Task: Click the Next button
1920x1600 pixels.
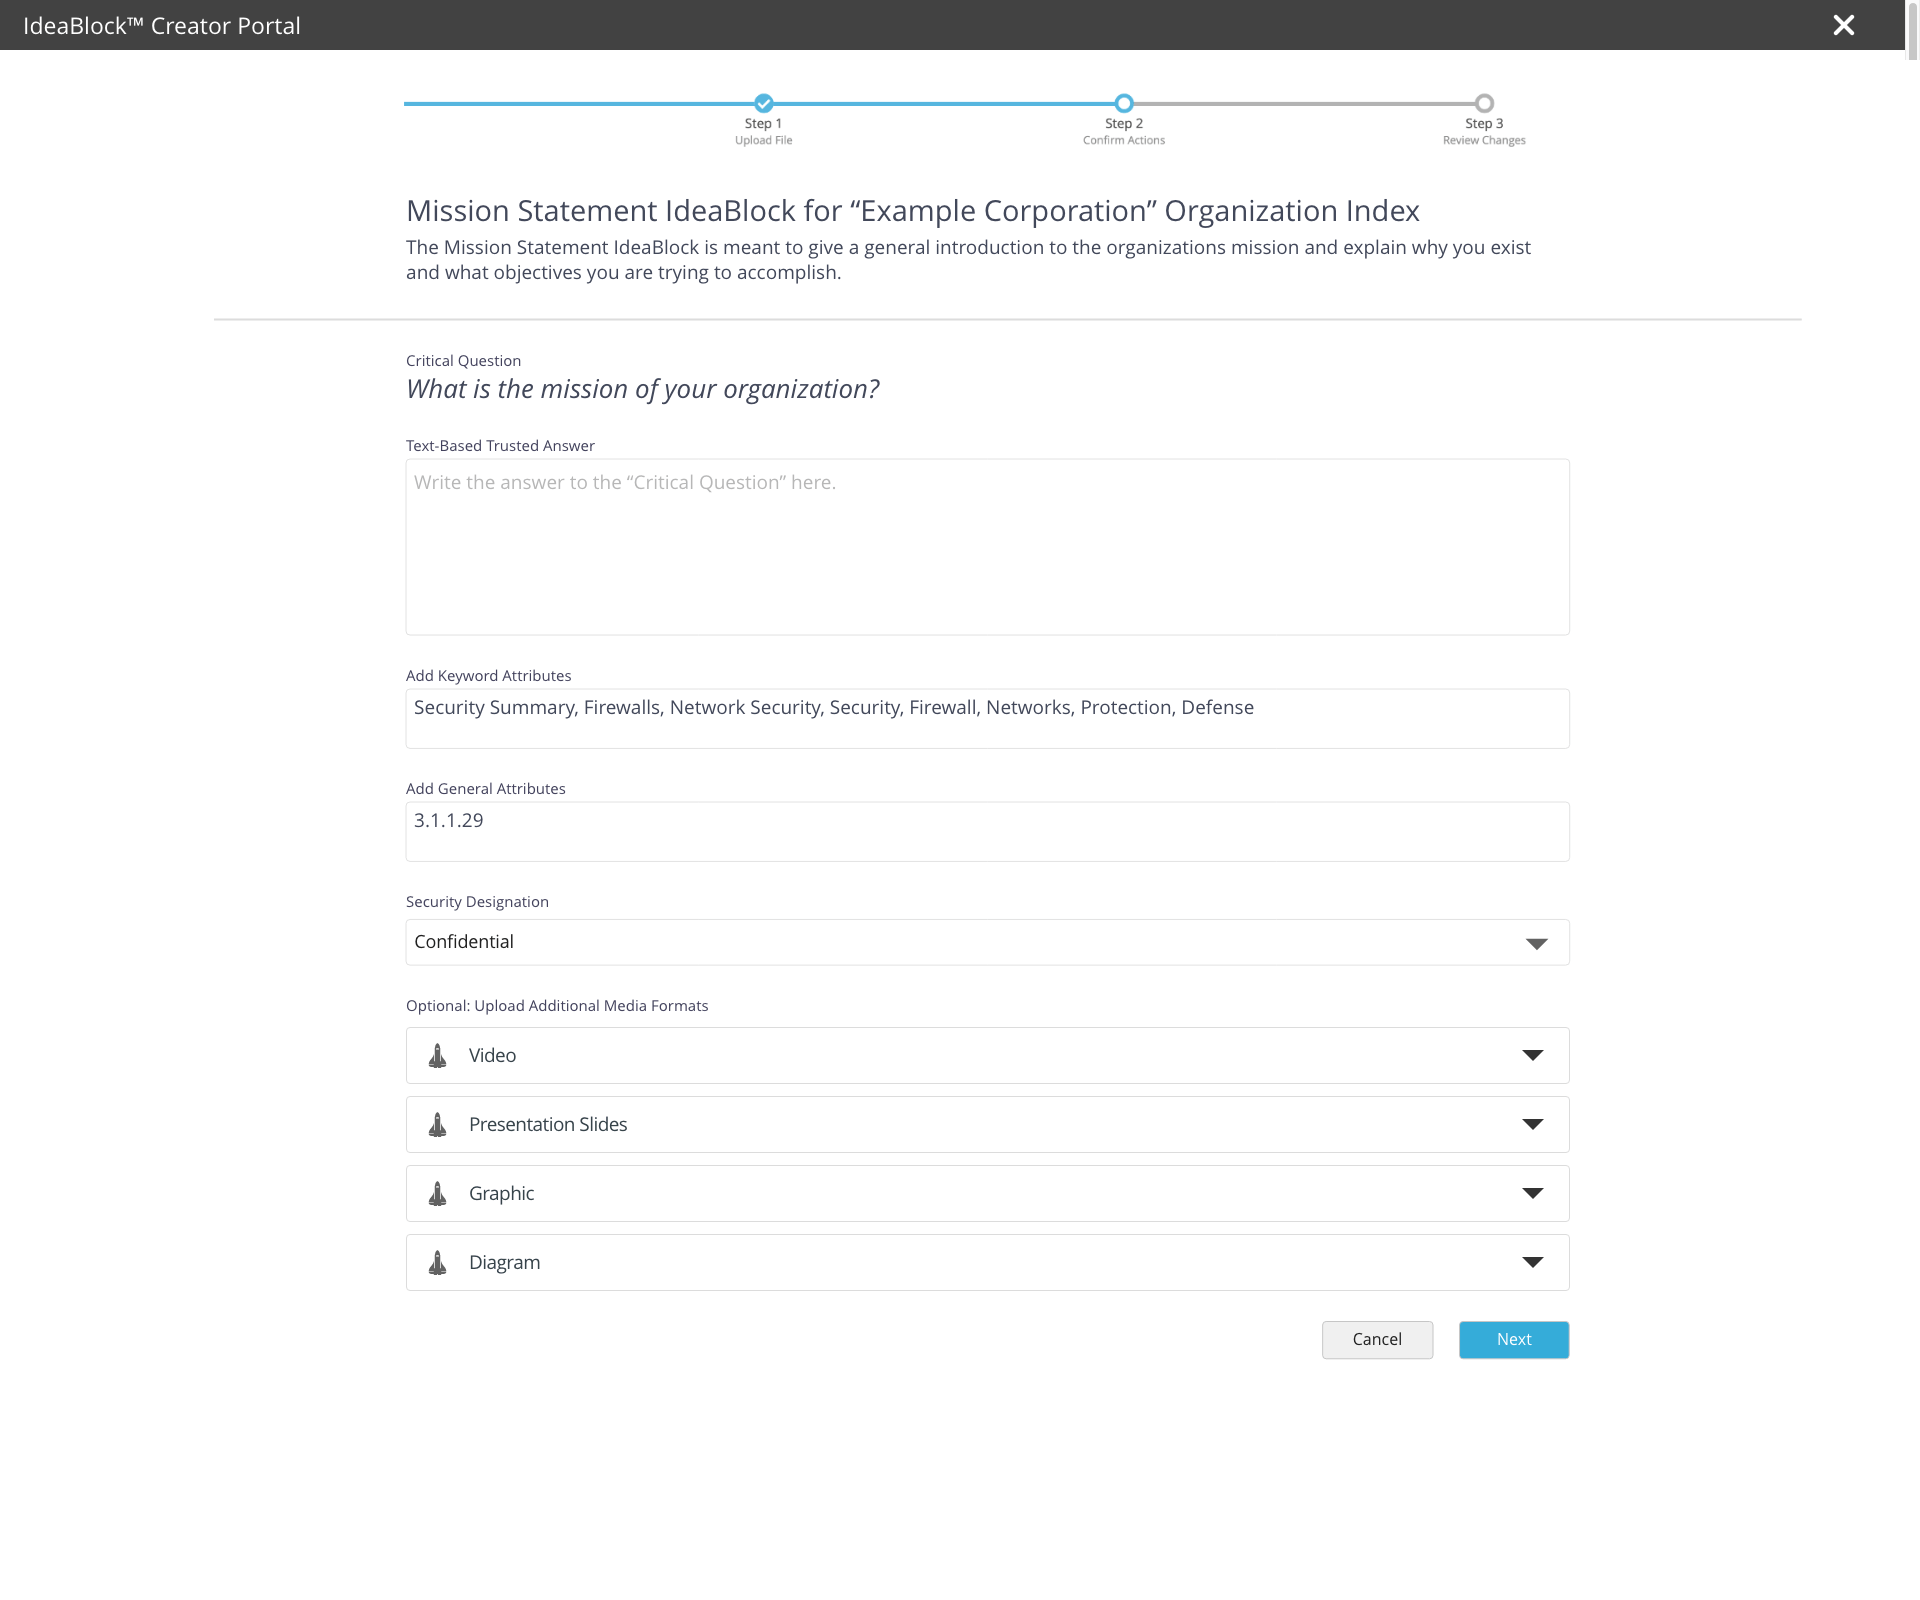Action: click(x=1514, y=1340)
